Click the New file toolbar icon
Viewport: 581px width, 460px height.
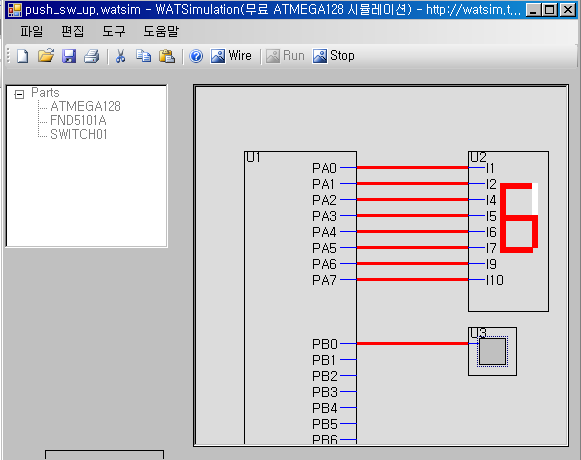[x=23, y=56]
